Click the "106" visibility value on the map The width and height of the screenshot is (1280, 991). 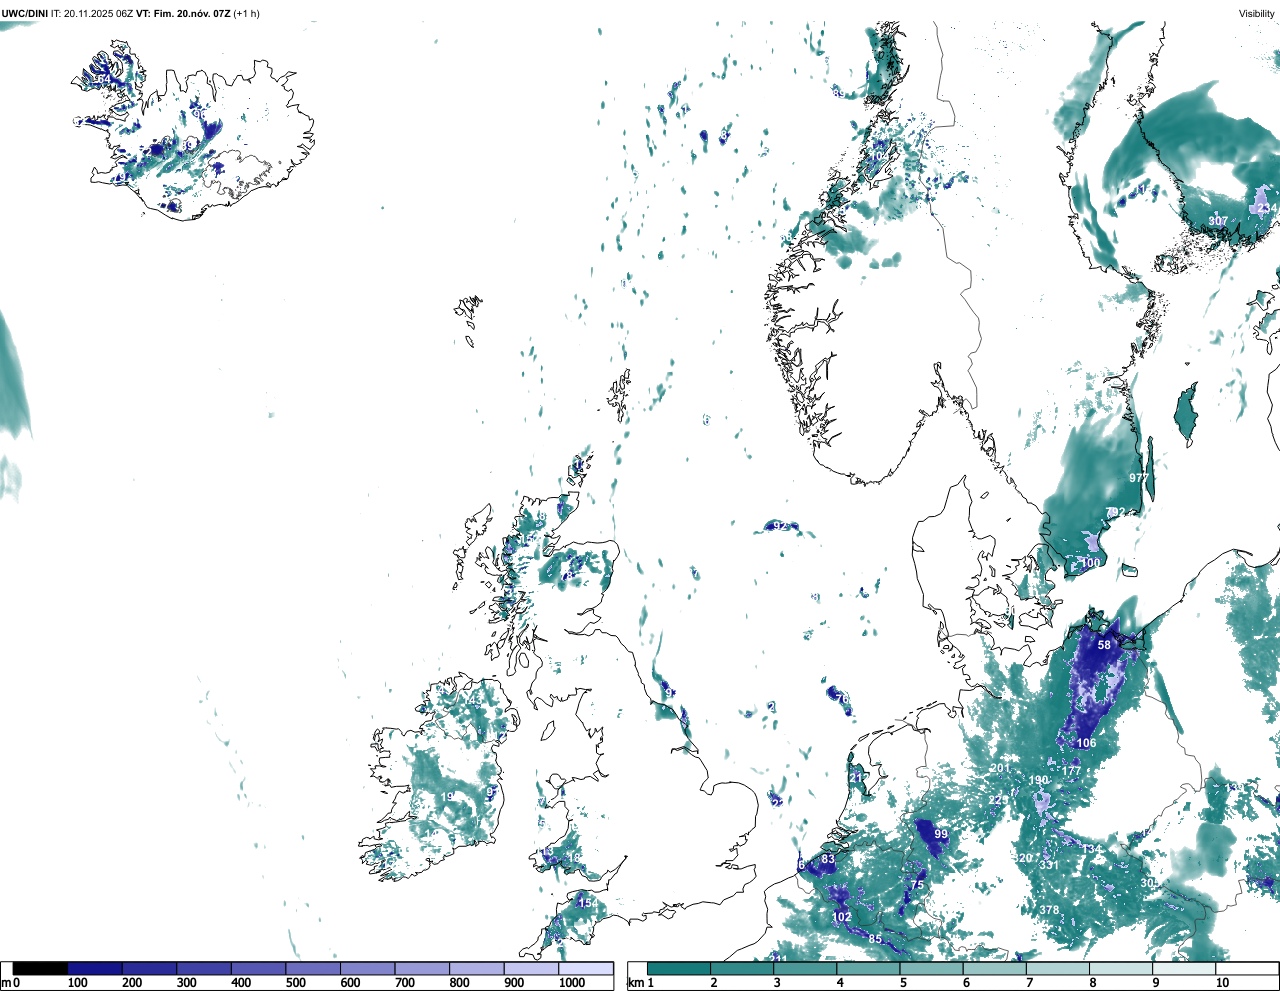1087,743
